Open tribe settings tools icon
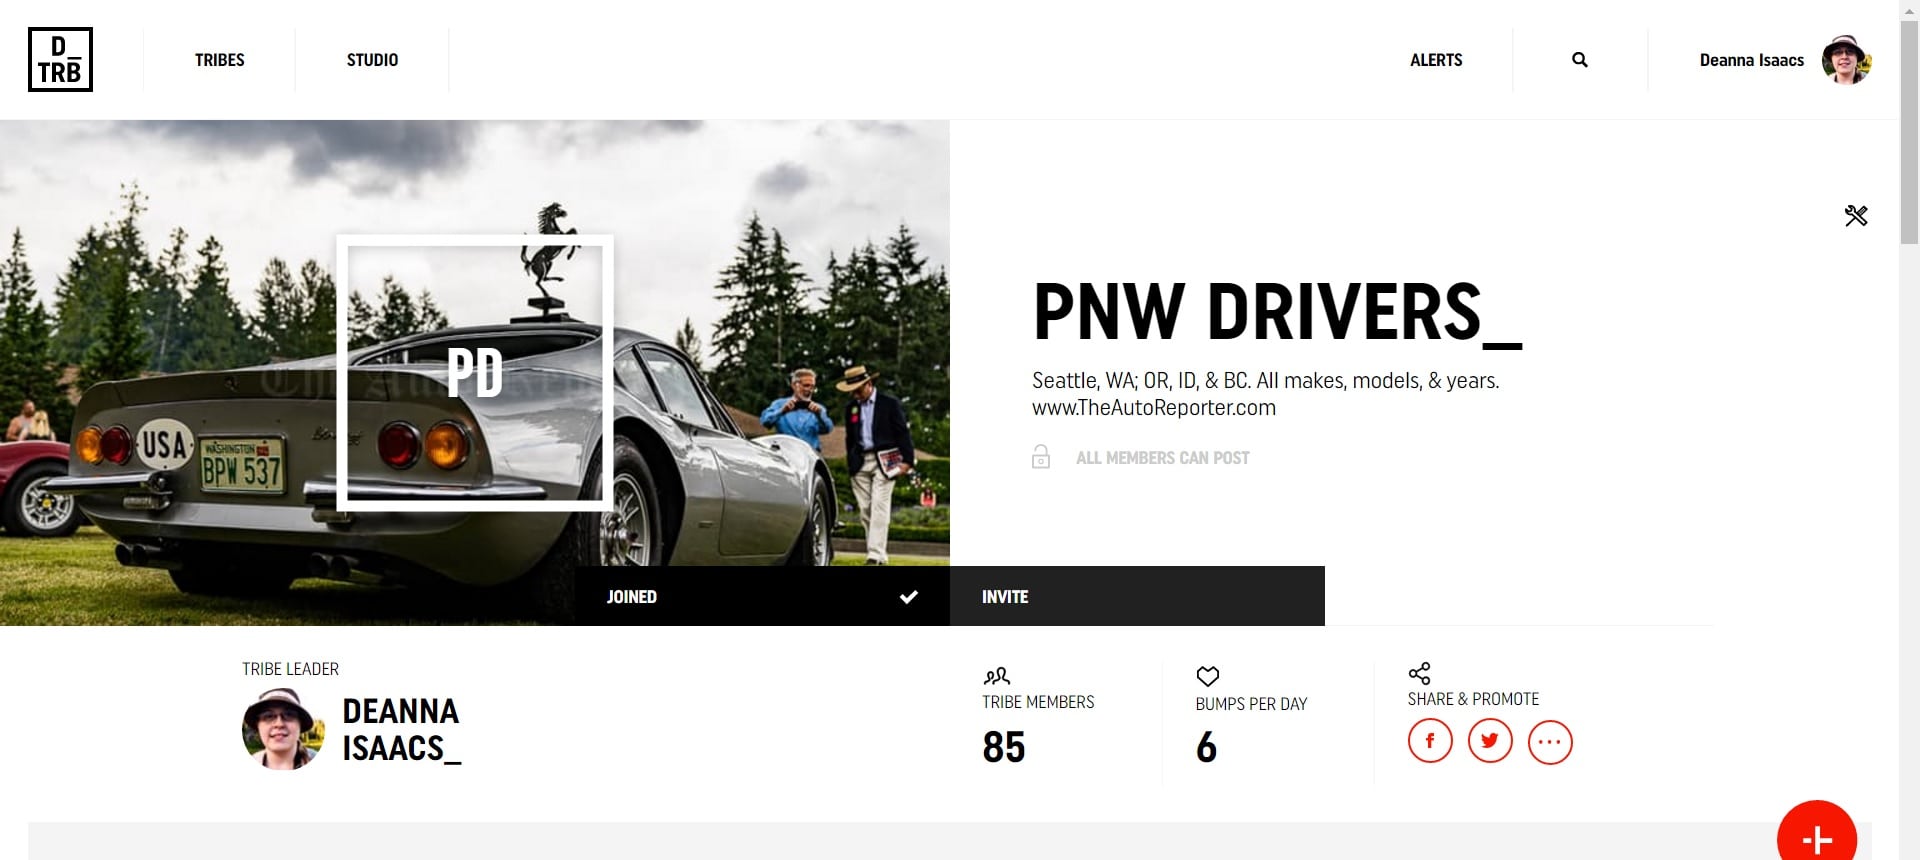Viewport: 1920px width, 860px height. tap(1856, 216)
